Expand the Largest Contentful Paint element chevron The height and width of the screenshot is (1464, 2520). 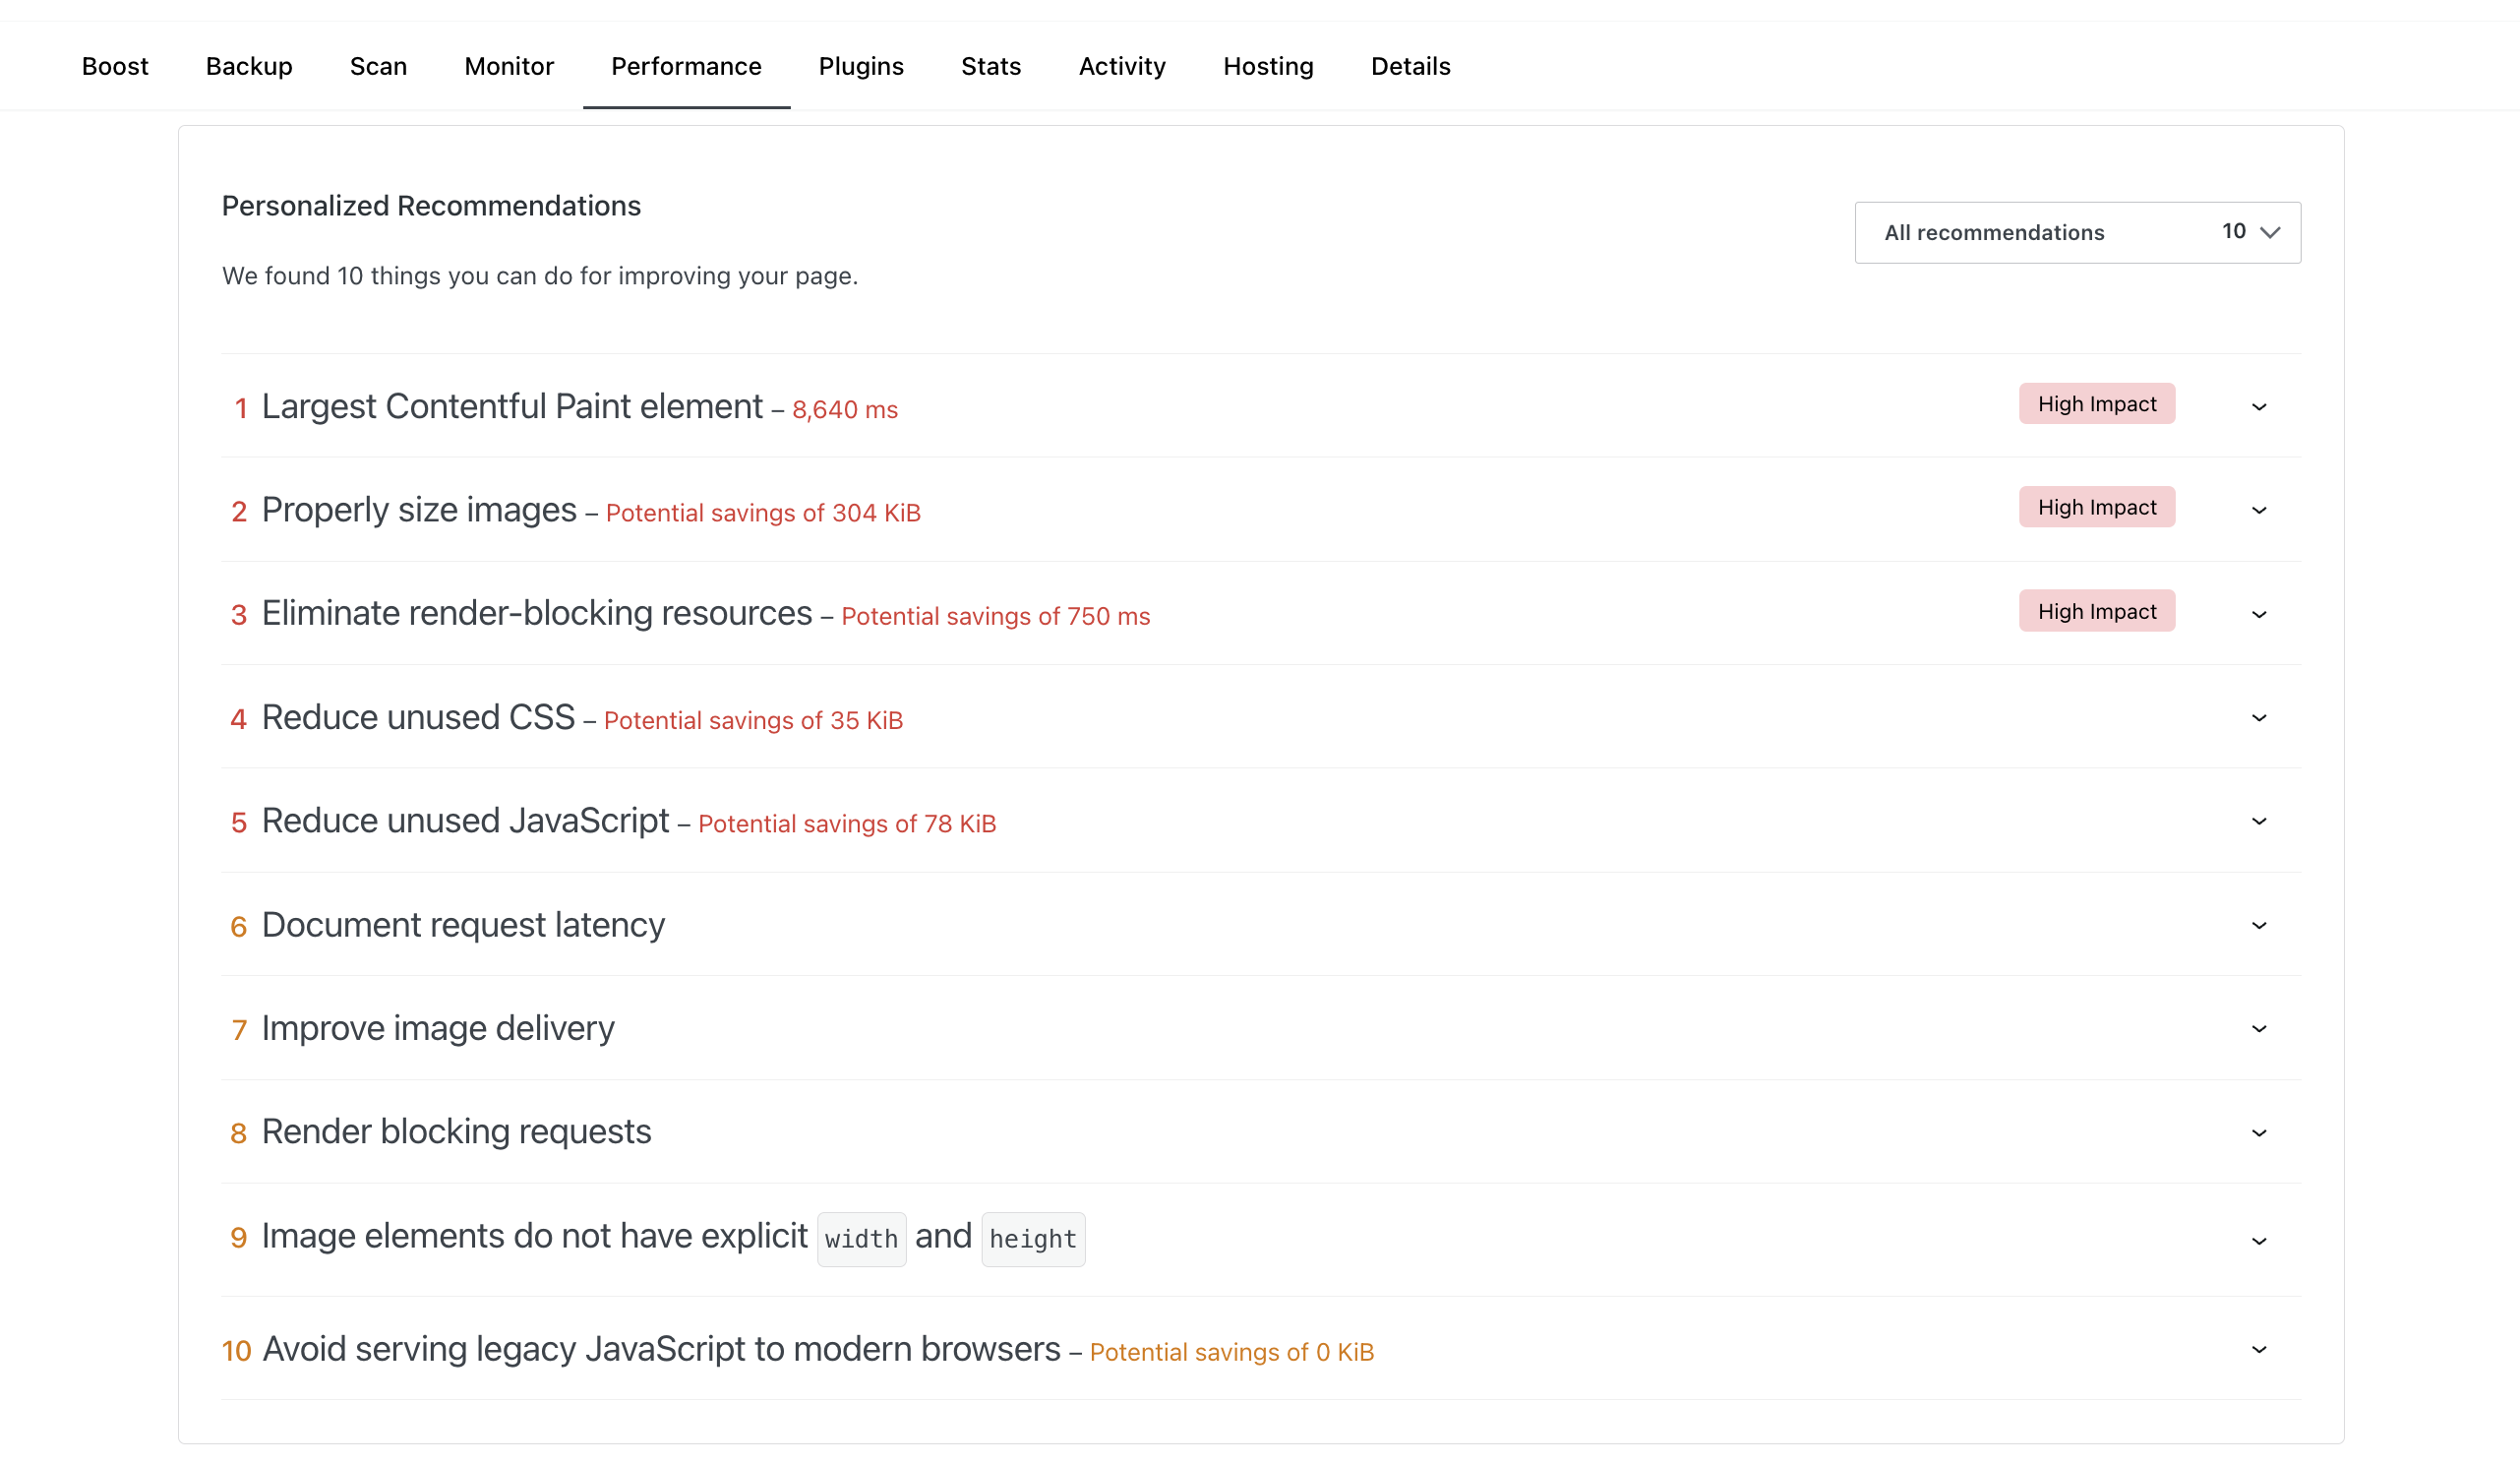(x=2258, y=407)
